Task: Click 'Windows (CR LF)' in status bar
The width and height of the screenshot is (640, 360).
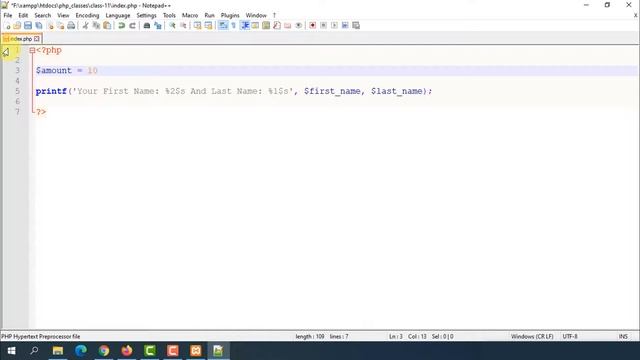Action: pyautogui.click(x=532, y=336)
